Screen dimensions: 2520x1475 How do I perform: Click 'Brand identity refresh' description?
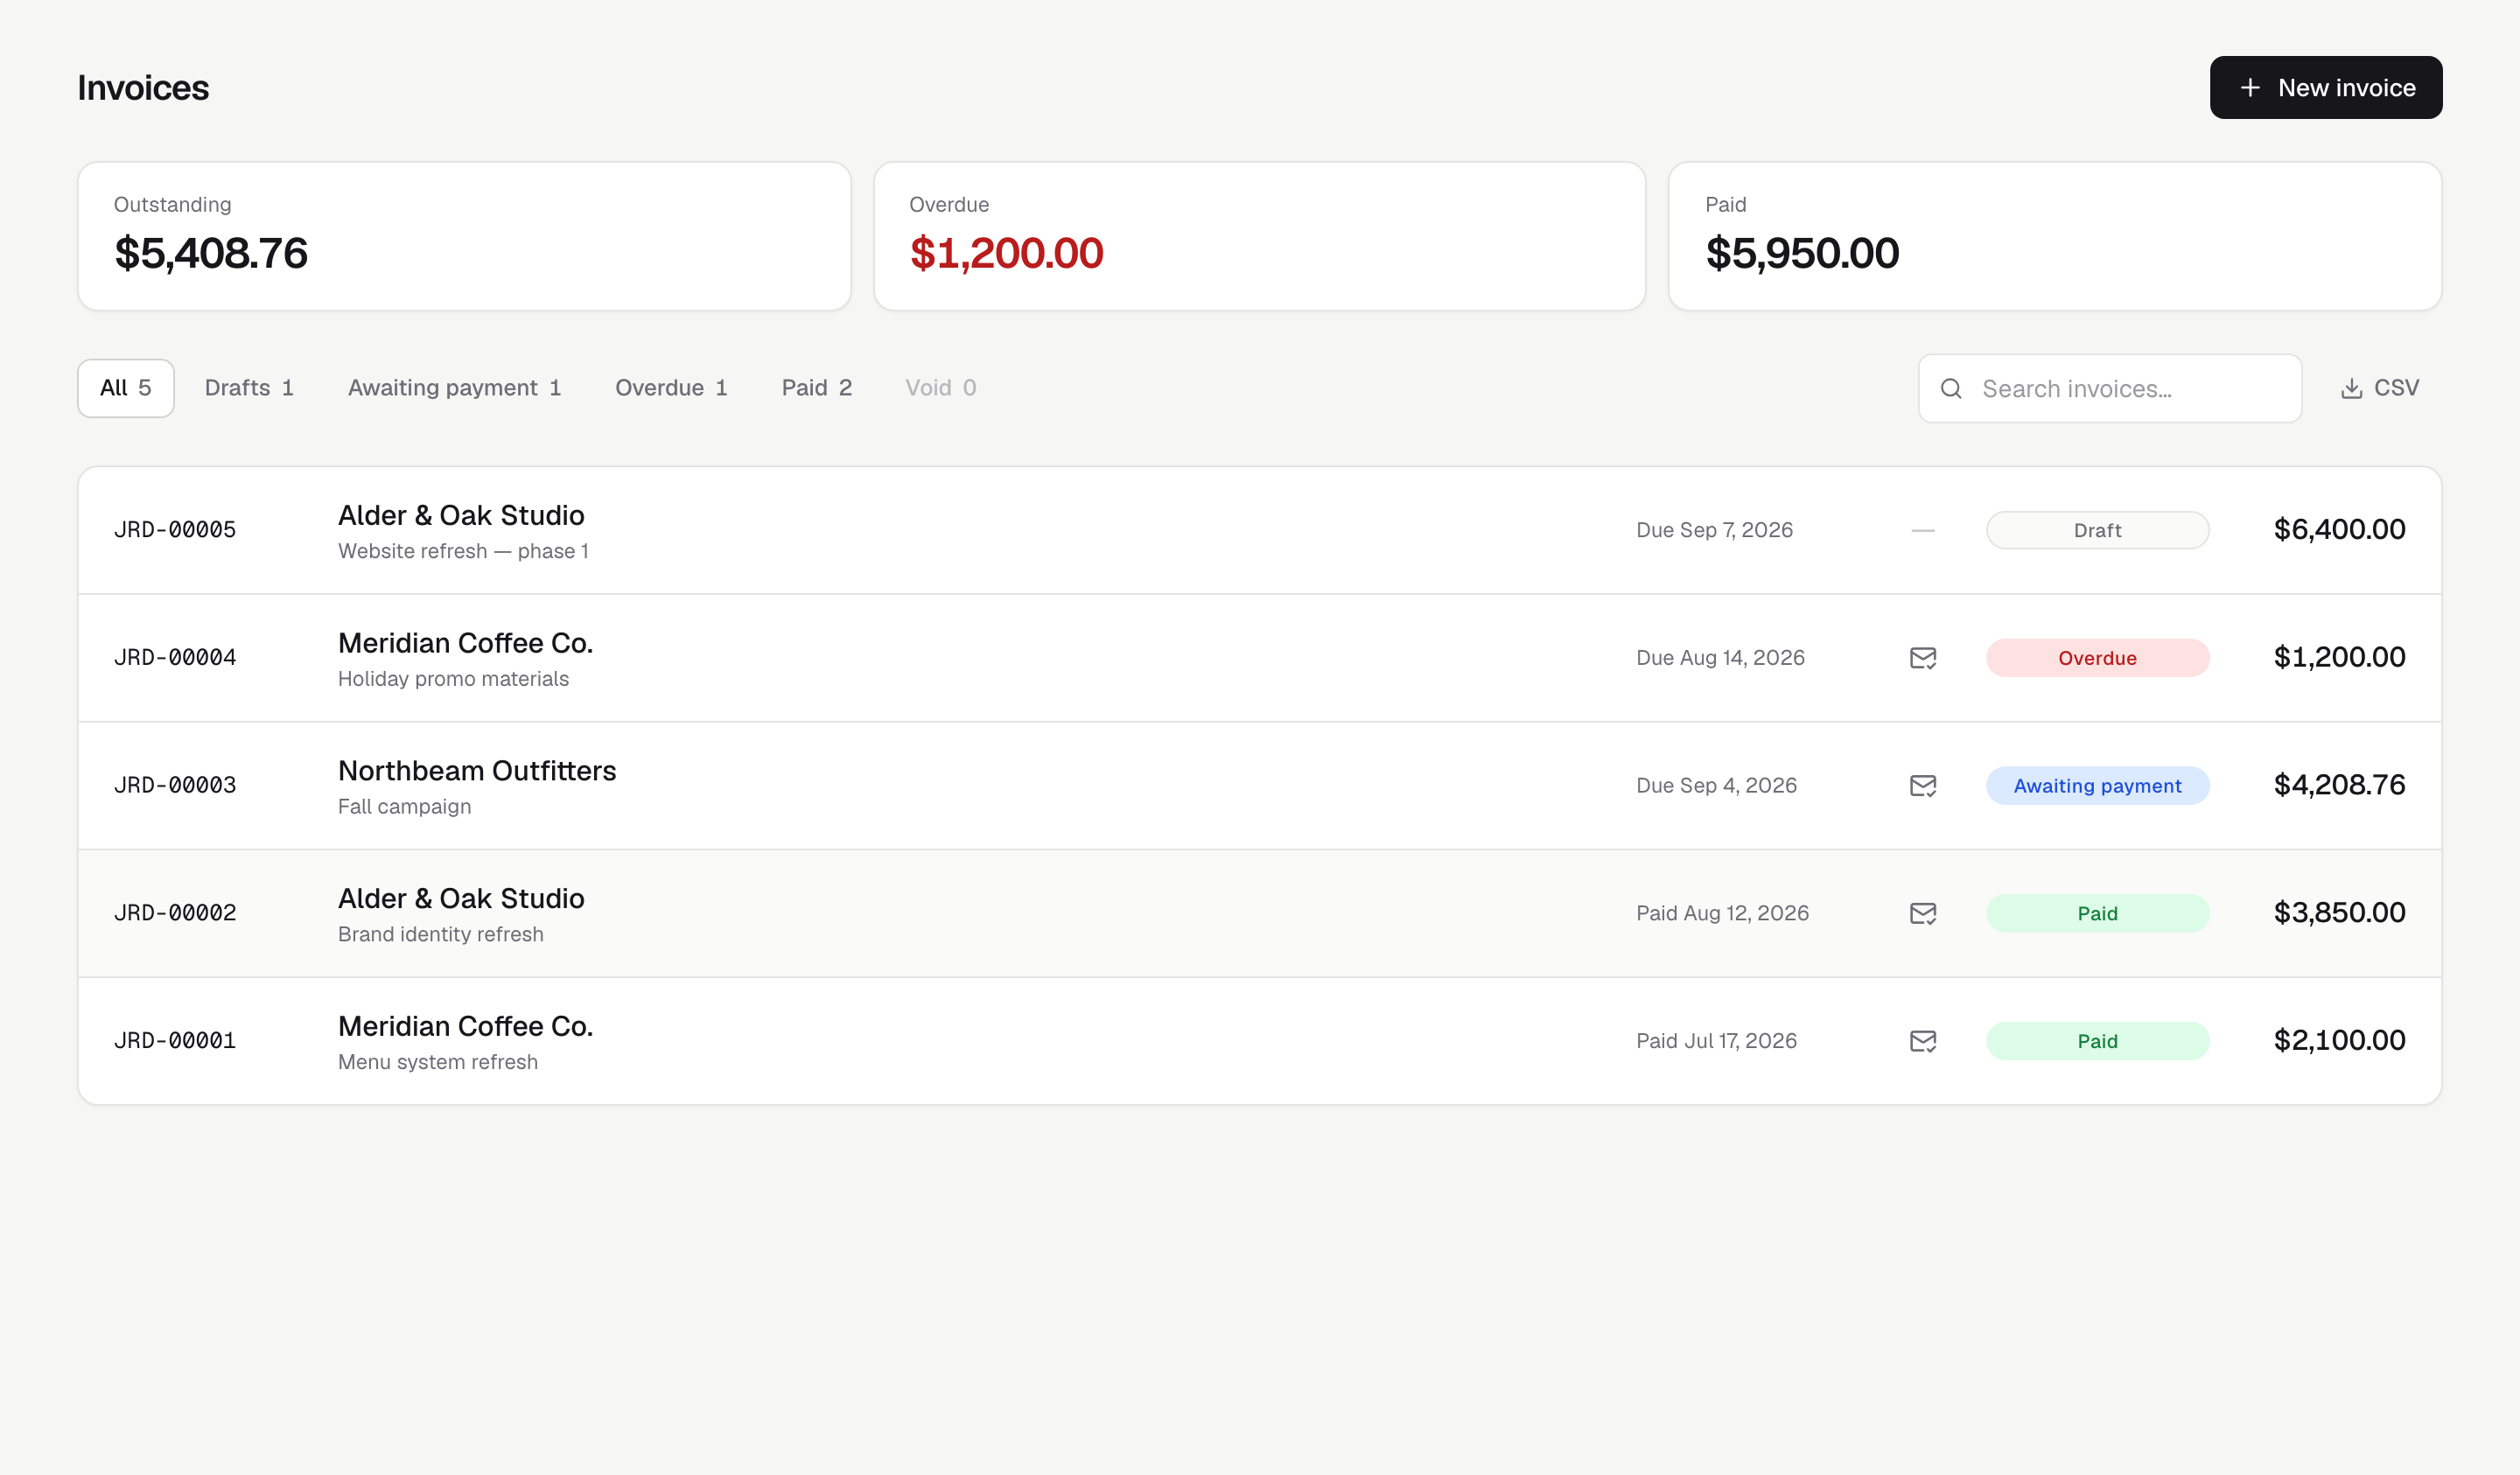441,934
